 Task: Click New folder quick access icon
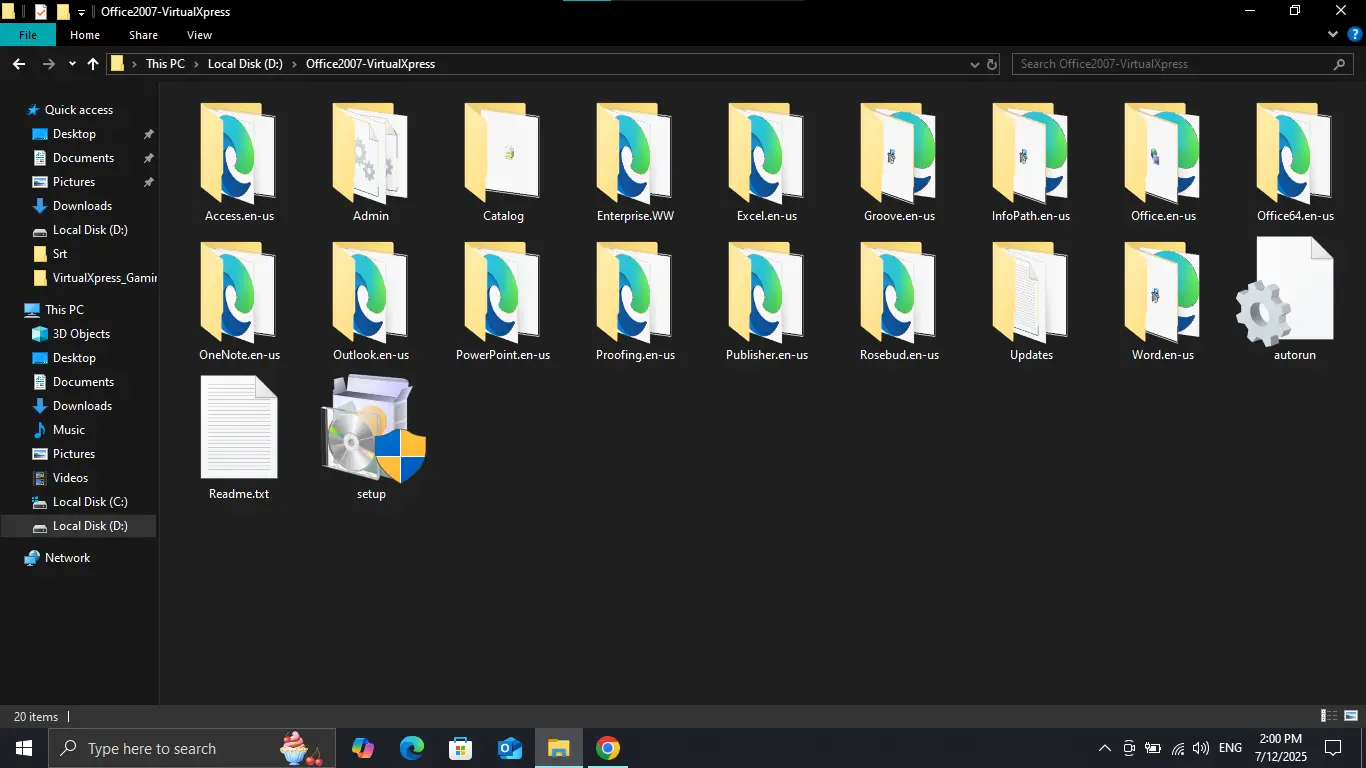coord(63,13)
